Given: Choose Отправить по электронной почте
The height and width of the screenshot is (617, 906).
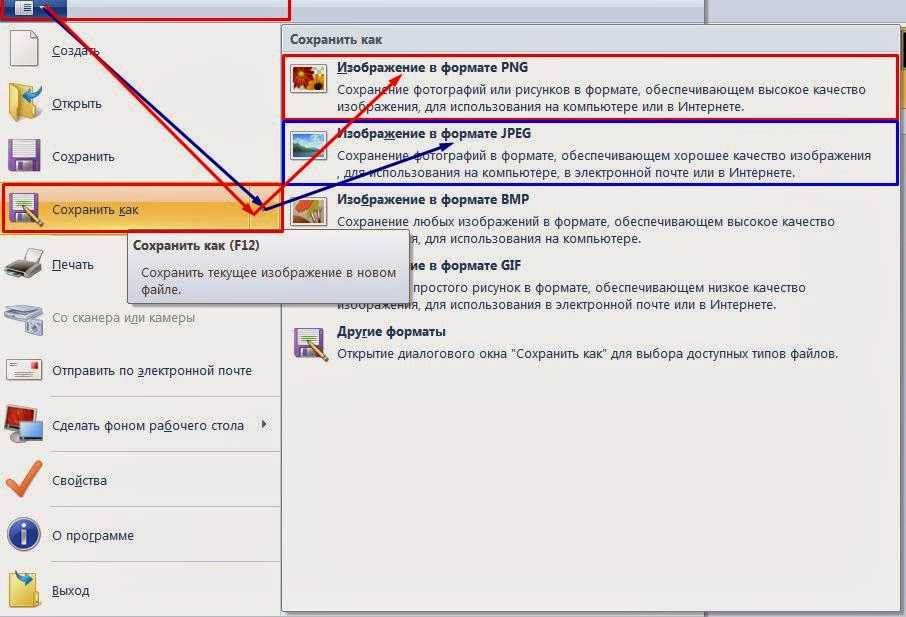Looking at the screenshot, I should (141, 370).
